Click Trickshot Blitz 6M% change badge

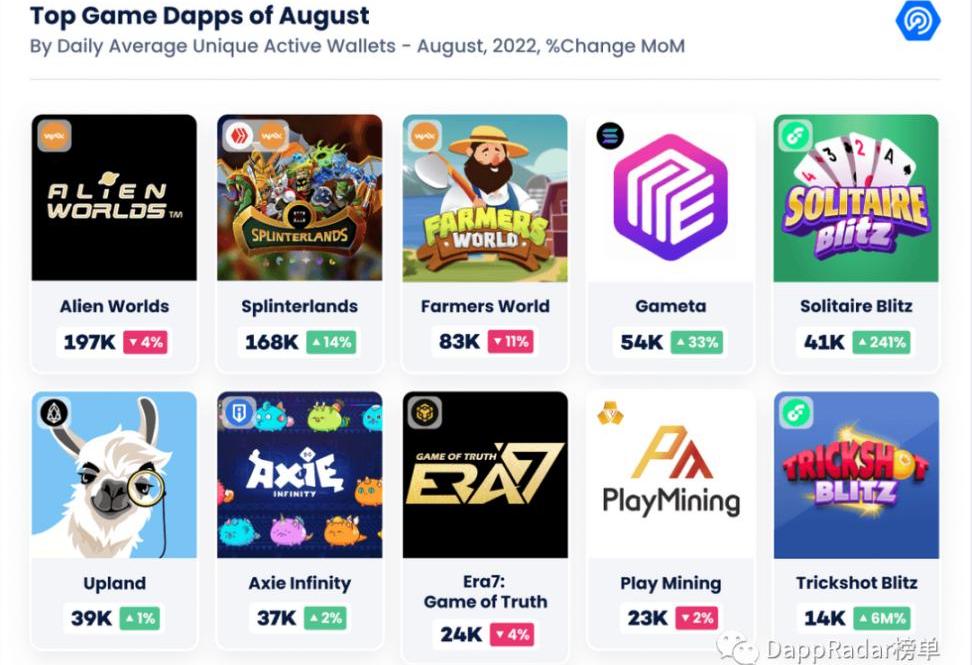pyautogui.click(x=880, y=619)
